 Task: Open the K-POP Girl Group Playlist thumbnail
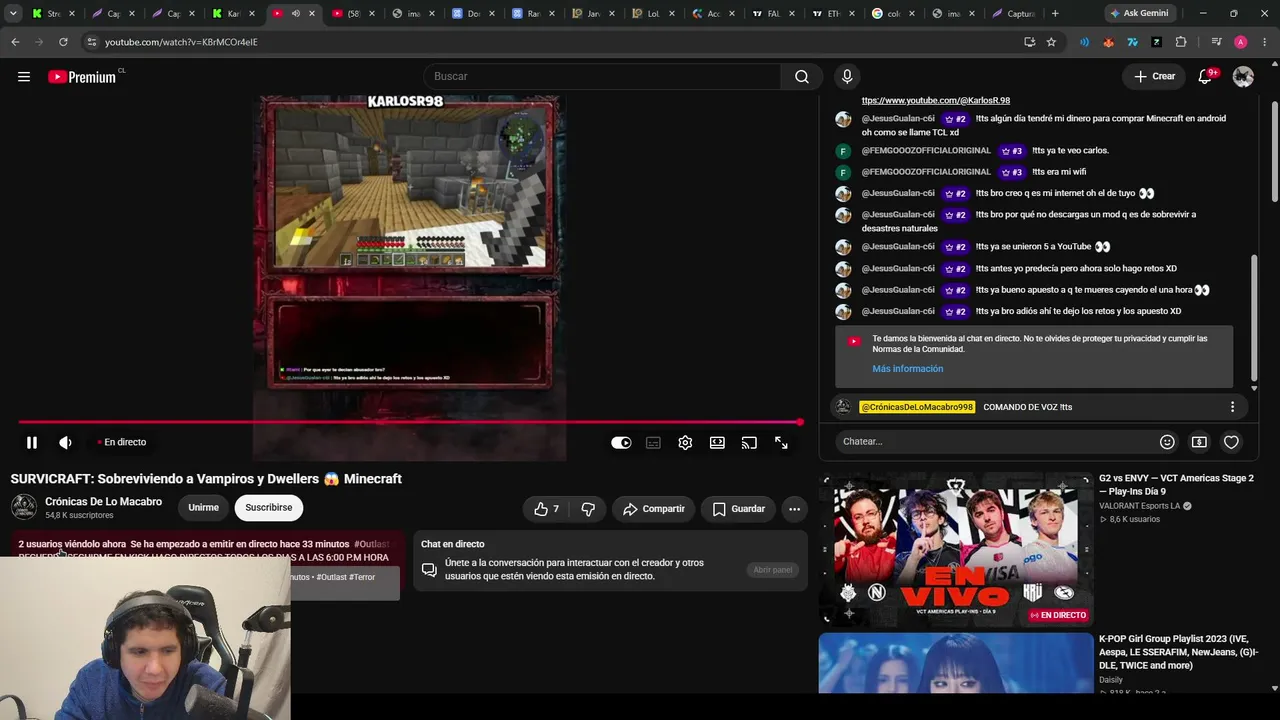click(x=956, y=664)
